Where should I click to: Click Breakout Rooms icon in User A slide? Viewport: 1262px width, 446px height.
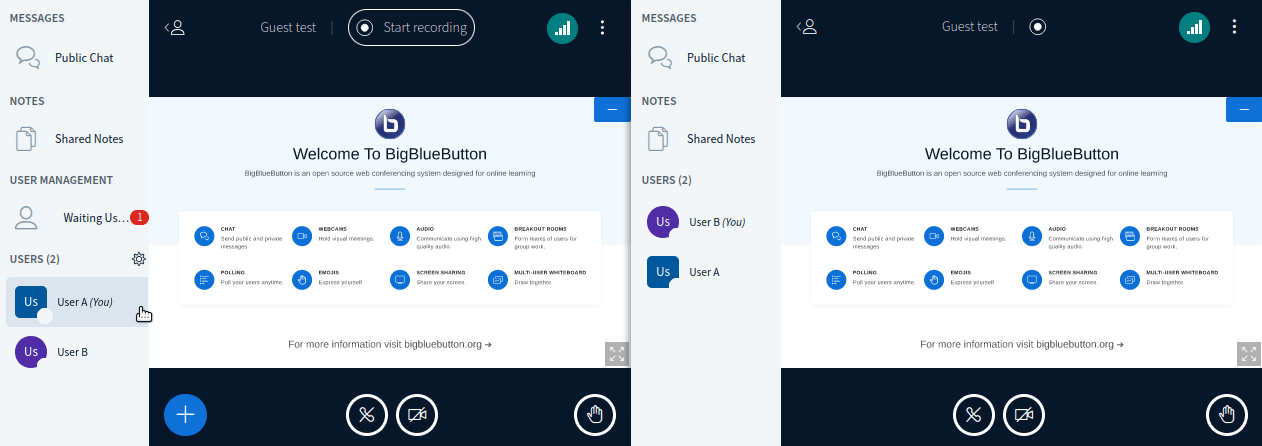[497, 236]
